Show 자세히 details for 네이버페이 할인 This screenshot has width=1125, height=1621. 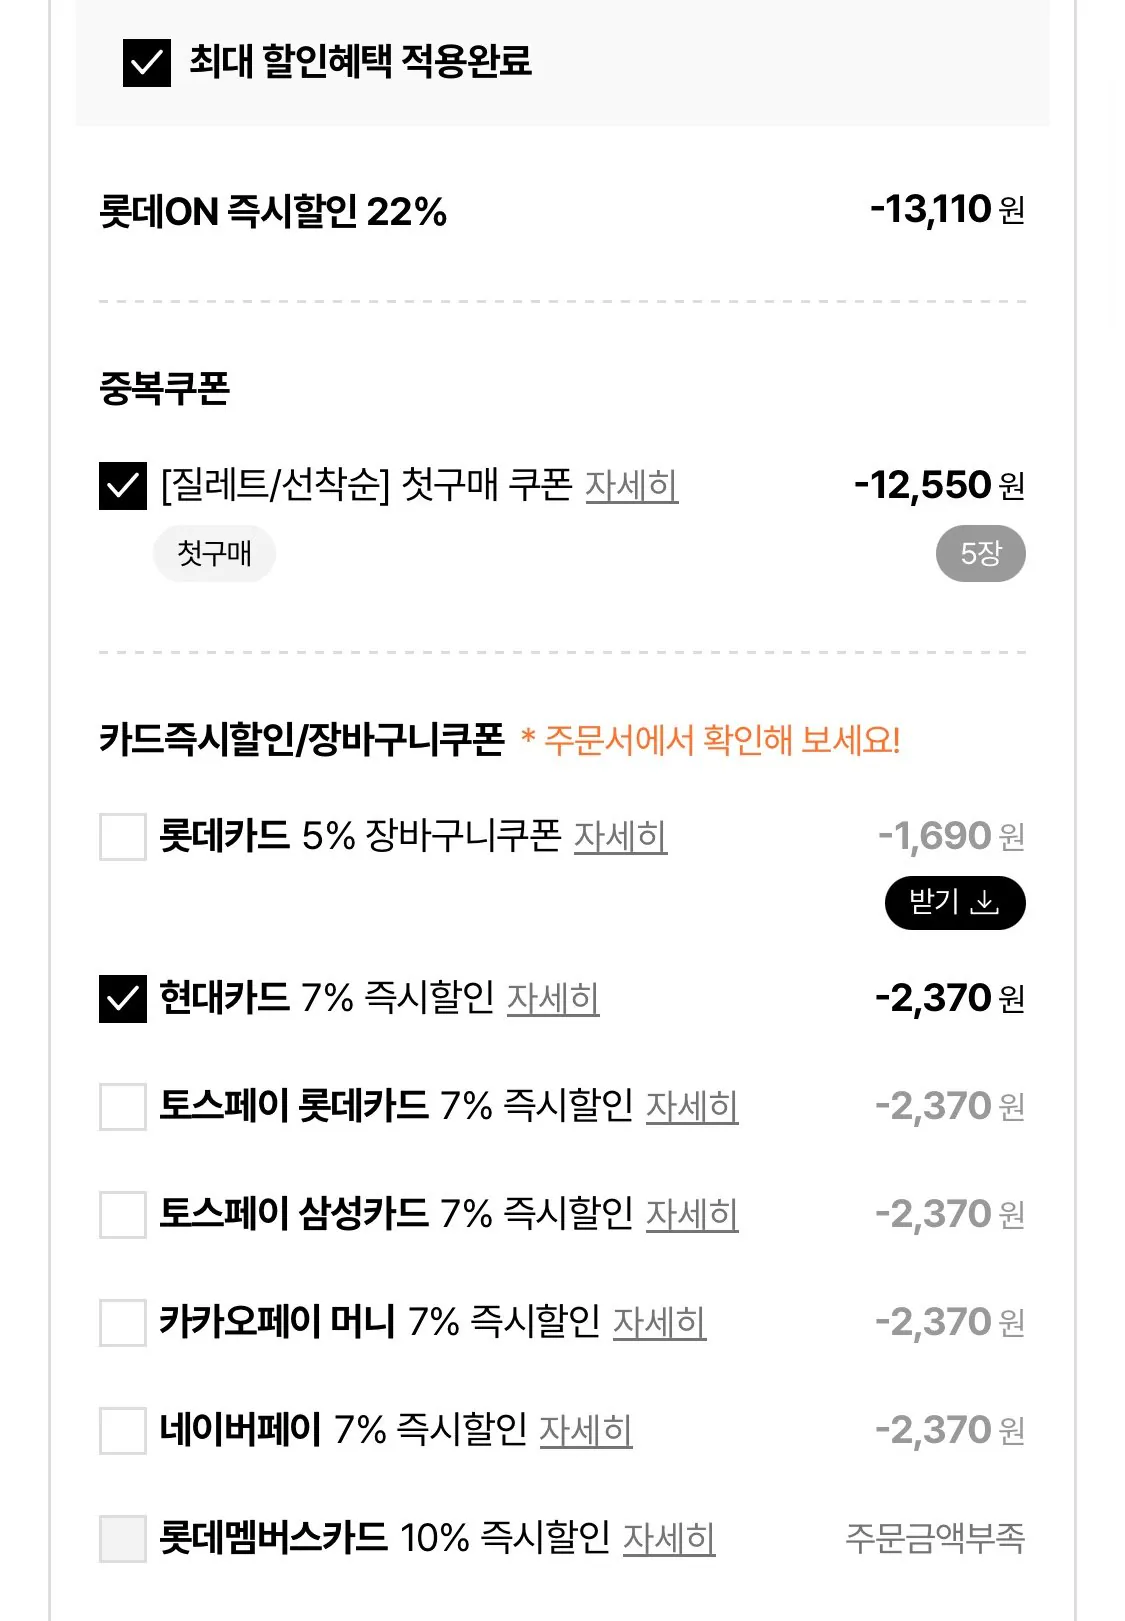pyautogui.click(x=586, y=1431)
